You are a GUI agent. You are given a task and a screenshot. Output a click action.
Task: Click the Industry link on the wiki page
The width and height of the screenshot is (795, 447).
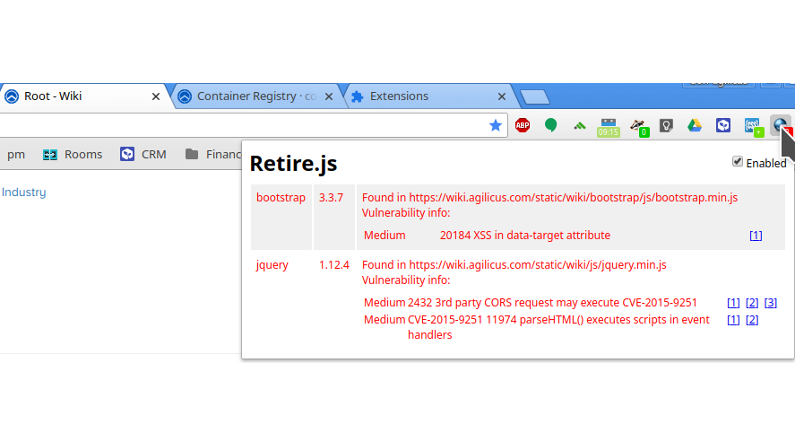[x=24, y=192]
